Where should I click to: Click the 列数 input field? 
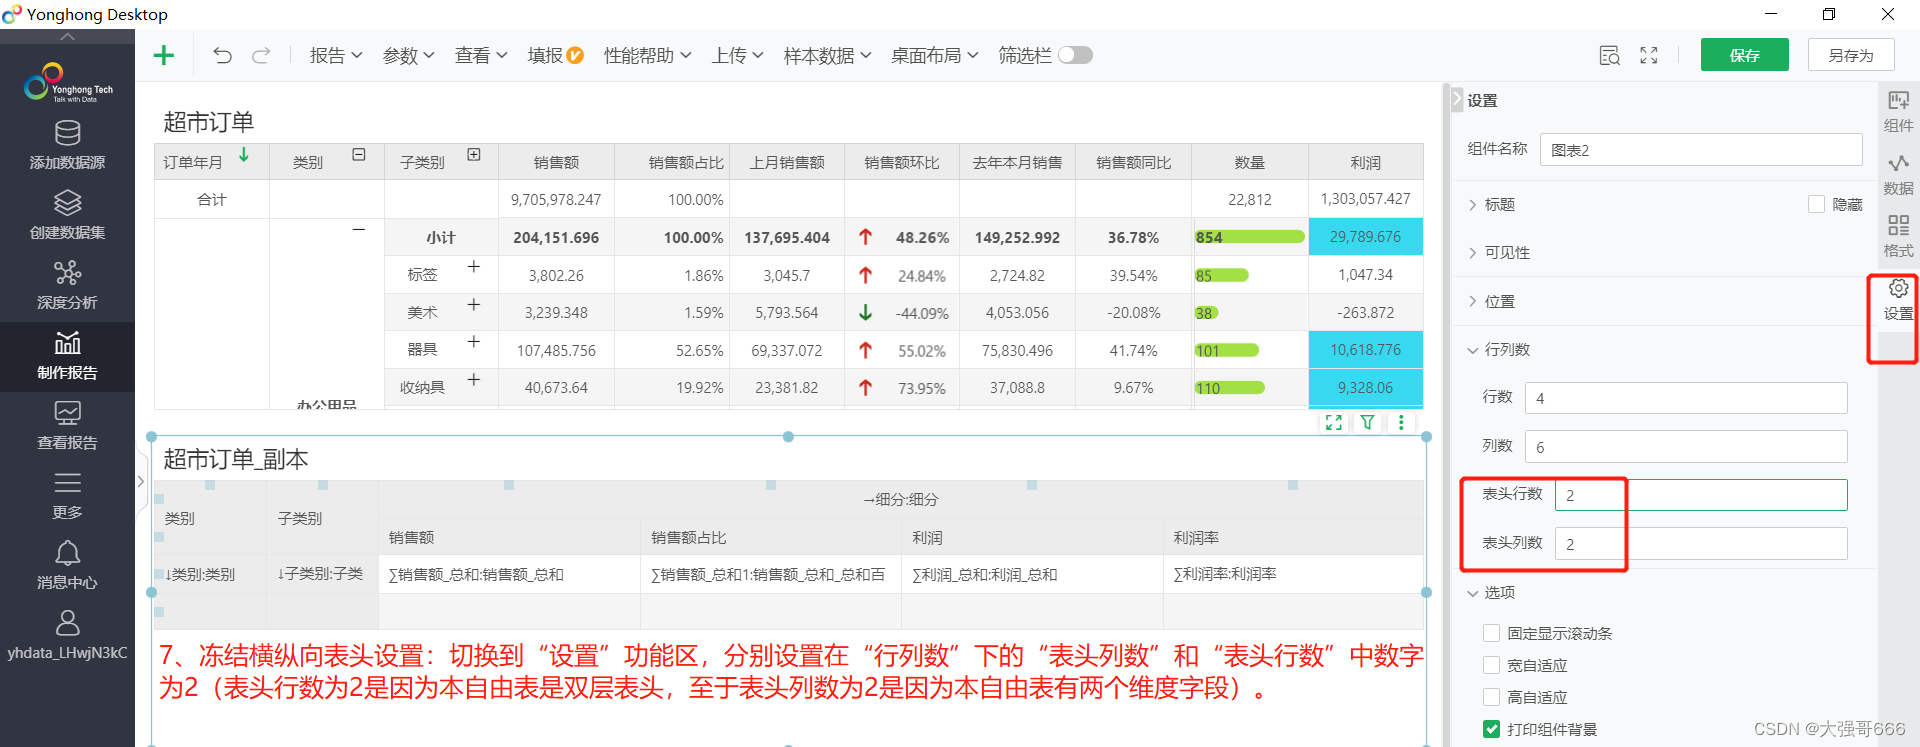coord(1685,447)
